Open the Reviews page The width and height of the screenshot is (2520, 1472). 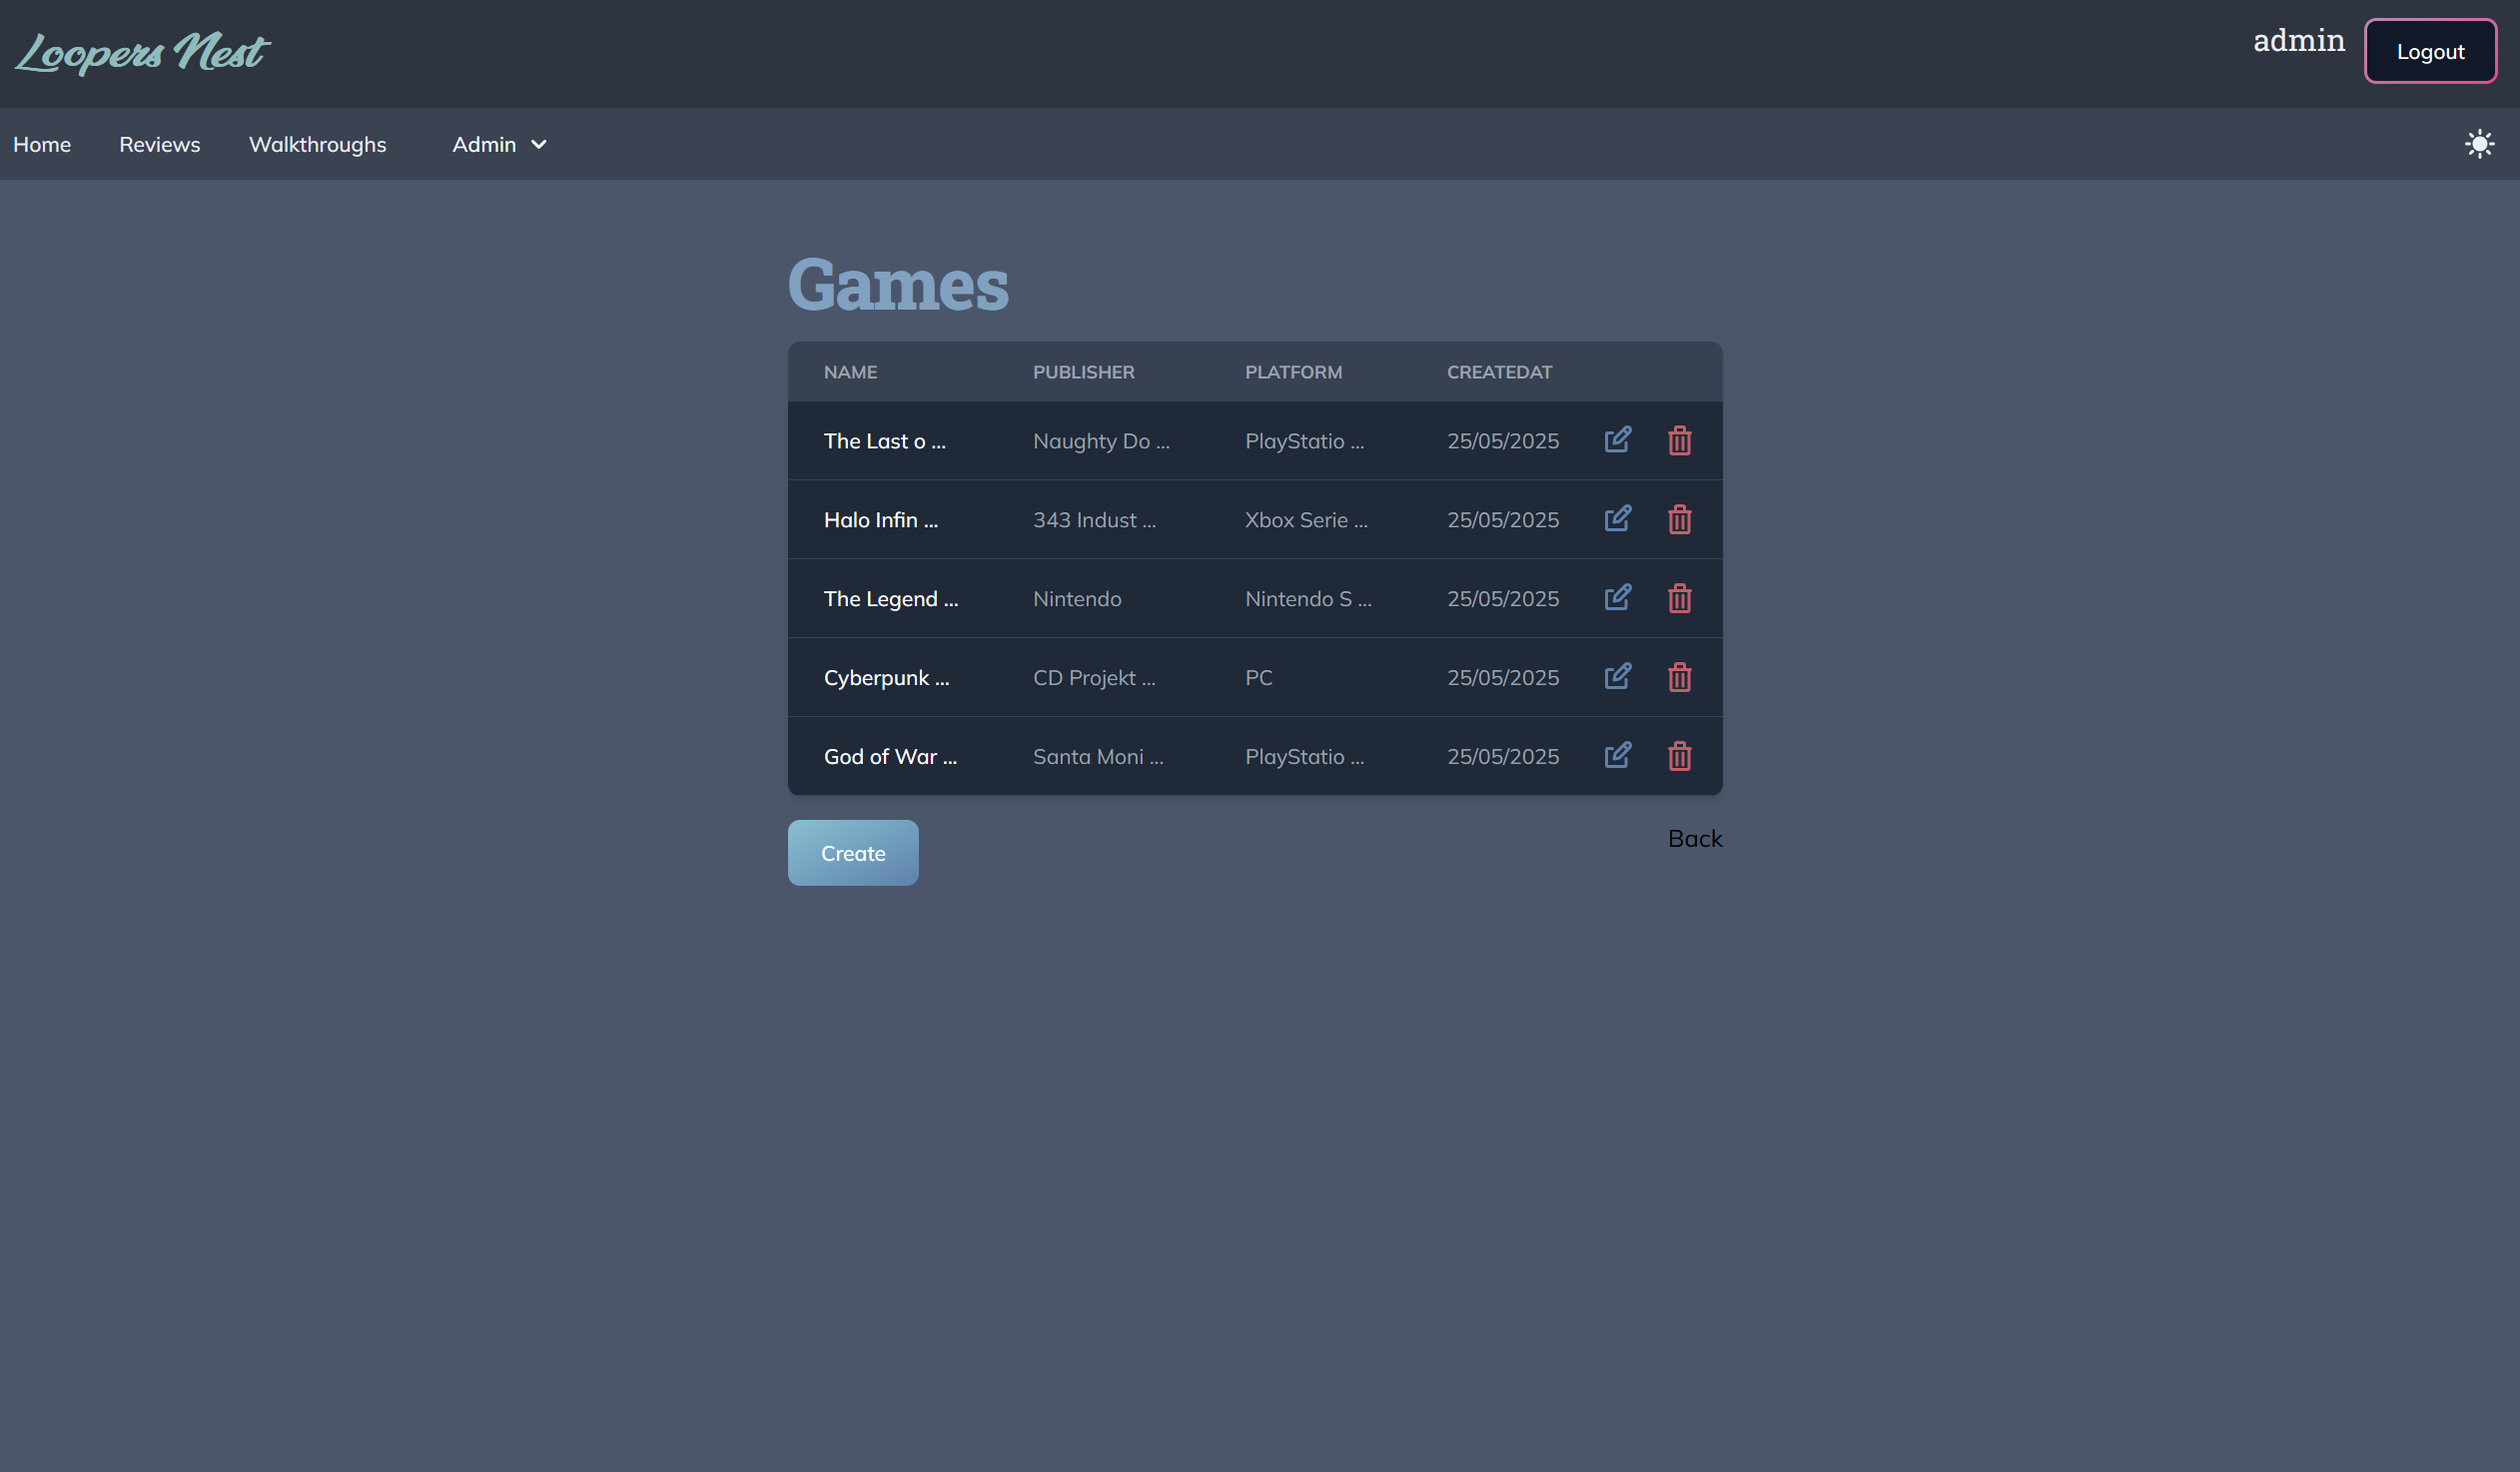(159, 144)
